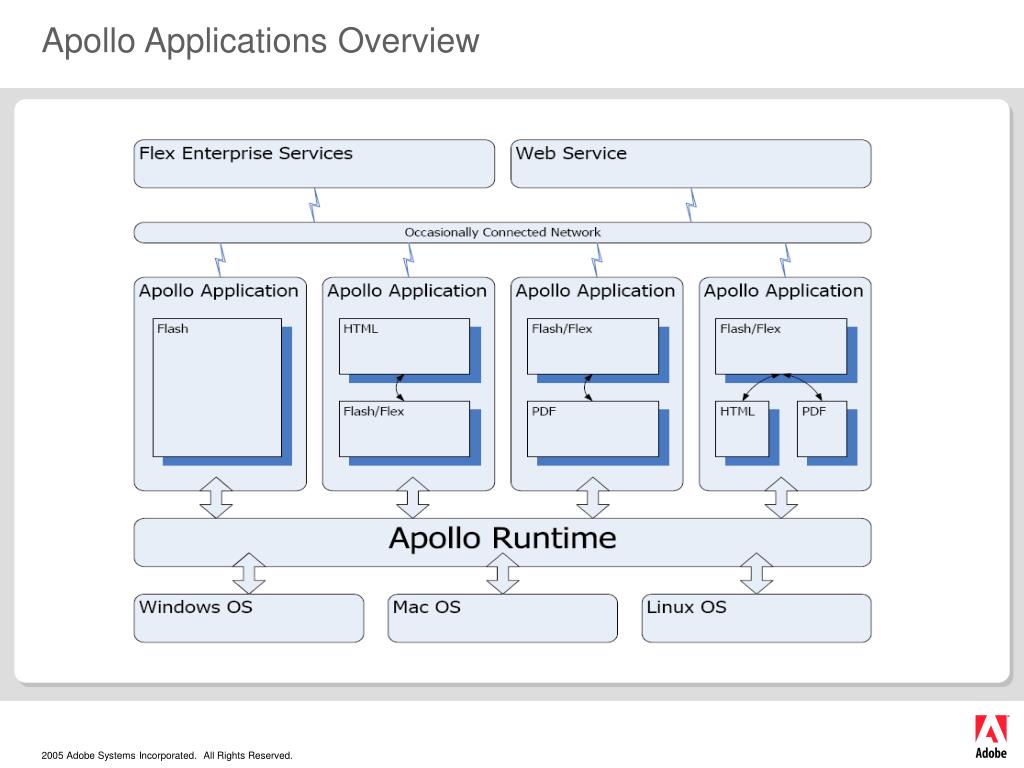Click the double arrow below the Flash-only application

[216, 498]
